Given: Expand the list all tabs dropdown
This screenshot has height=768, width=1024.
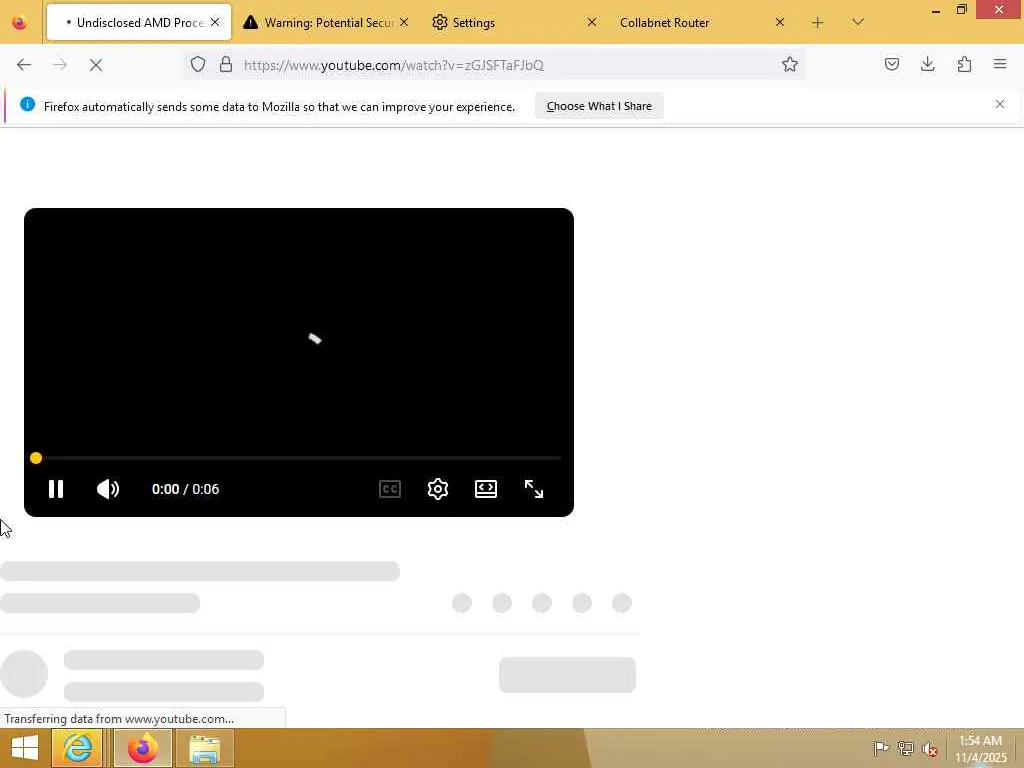Looking at the screenshot, I should click(x=857, y=23).
